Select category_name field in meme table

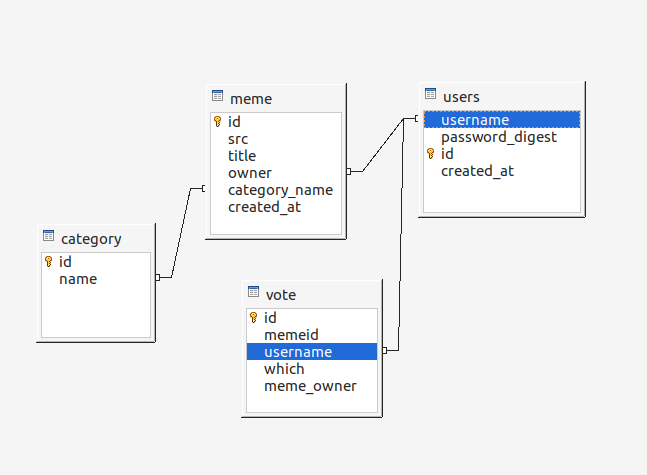tap(276, 190)
